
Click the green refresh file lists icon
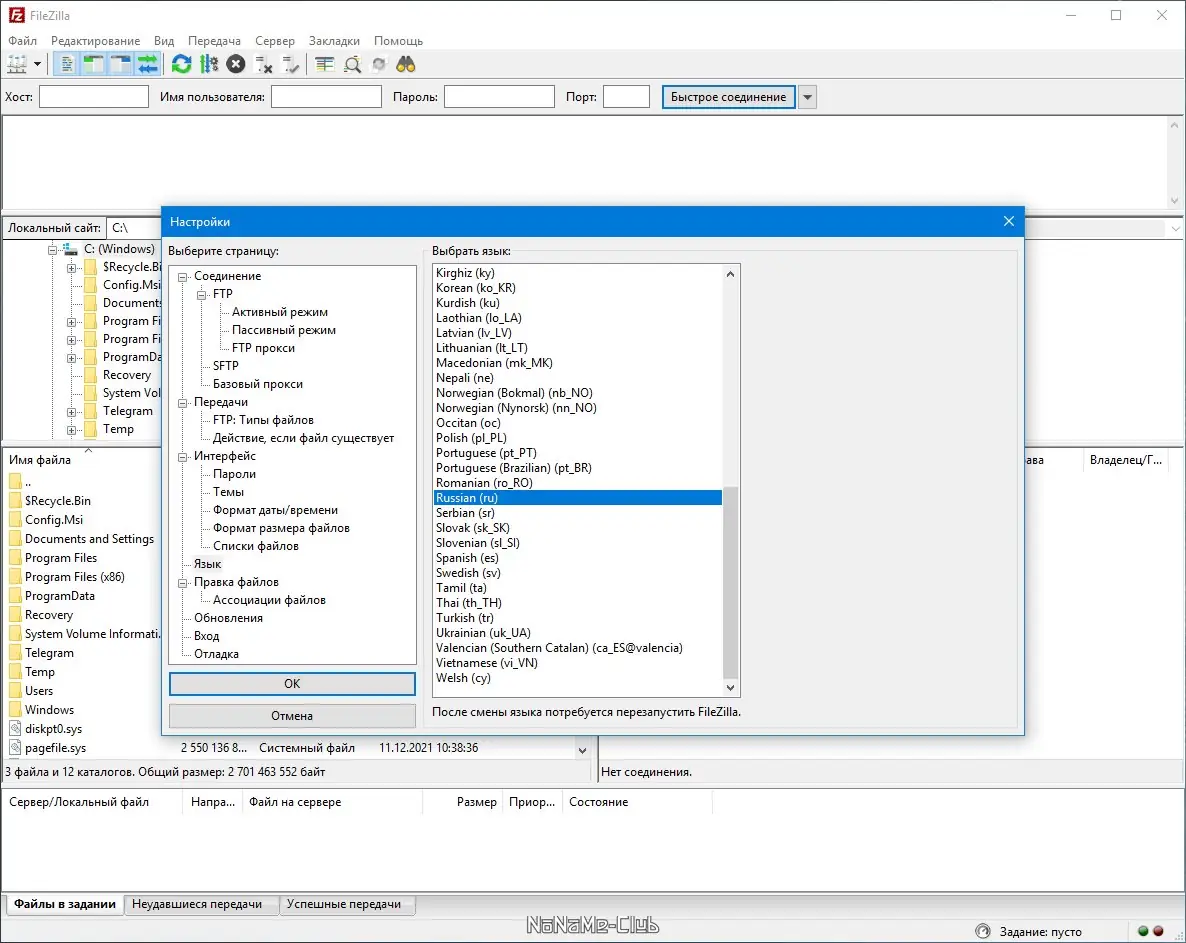click(x=181, y=65)
